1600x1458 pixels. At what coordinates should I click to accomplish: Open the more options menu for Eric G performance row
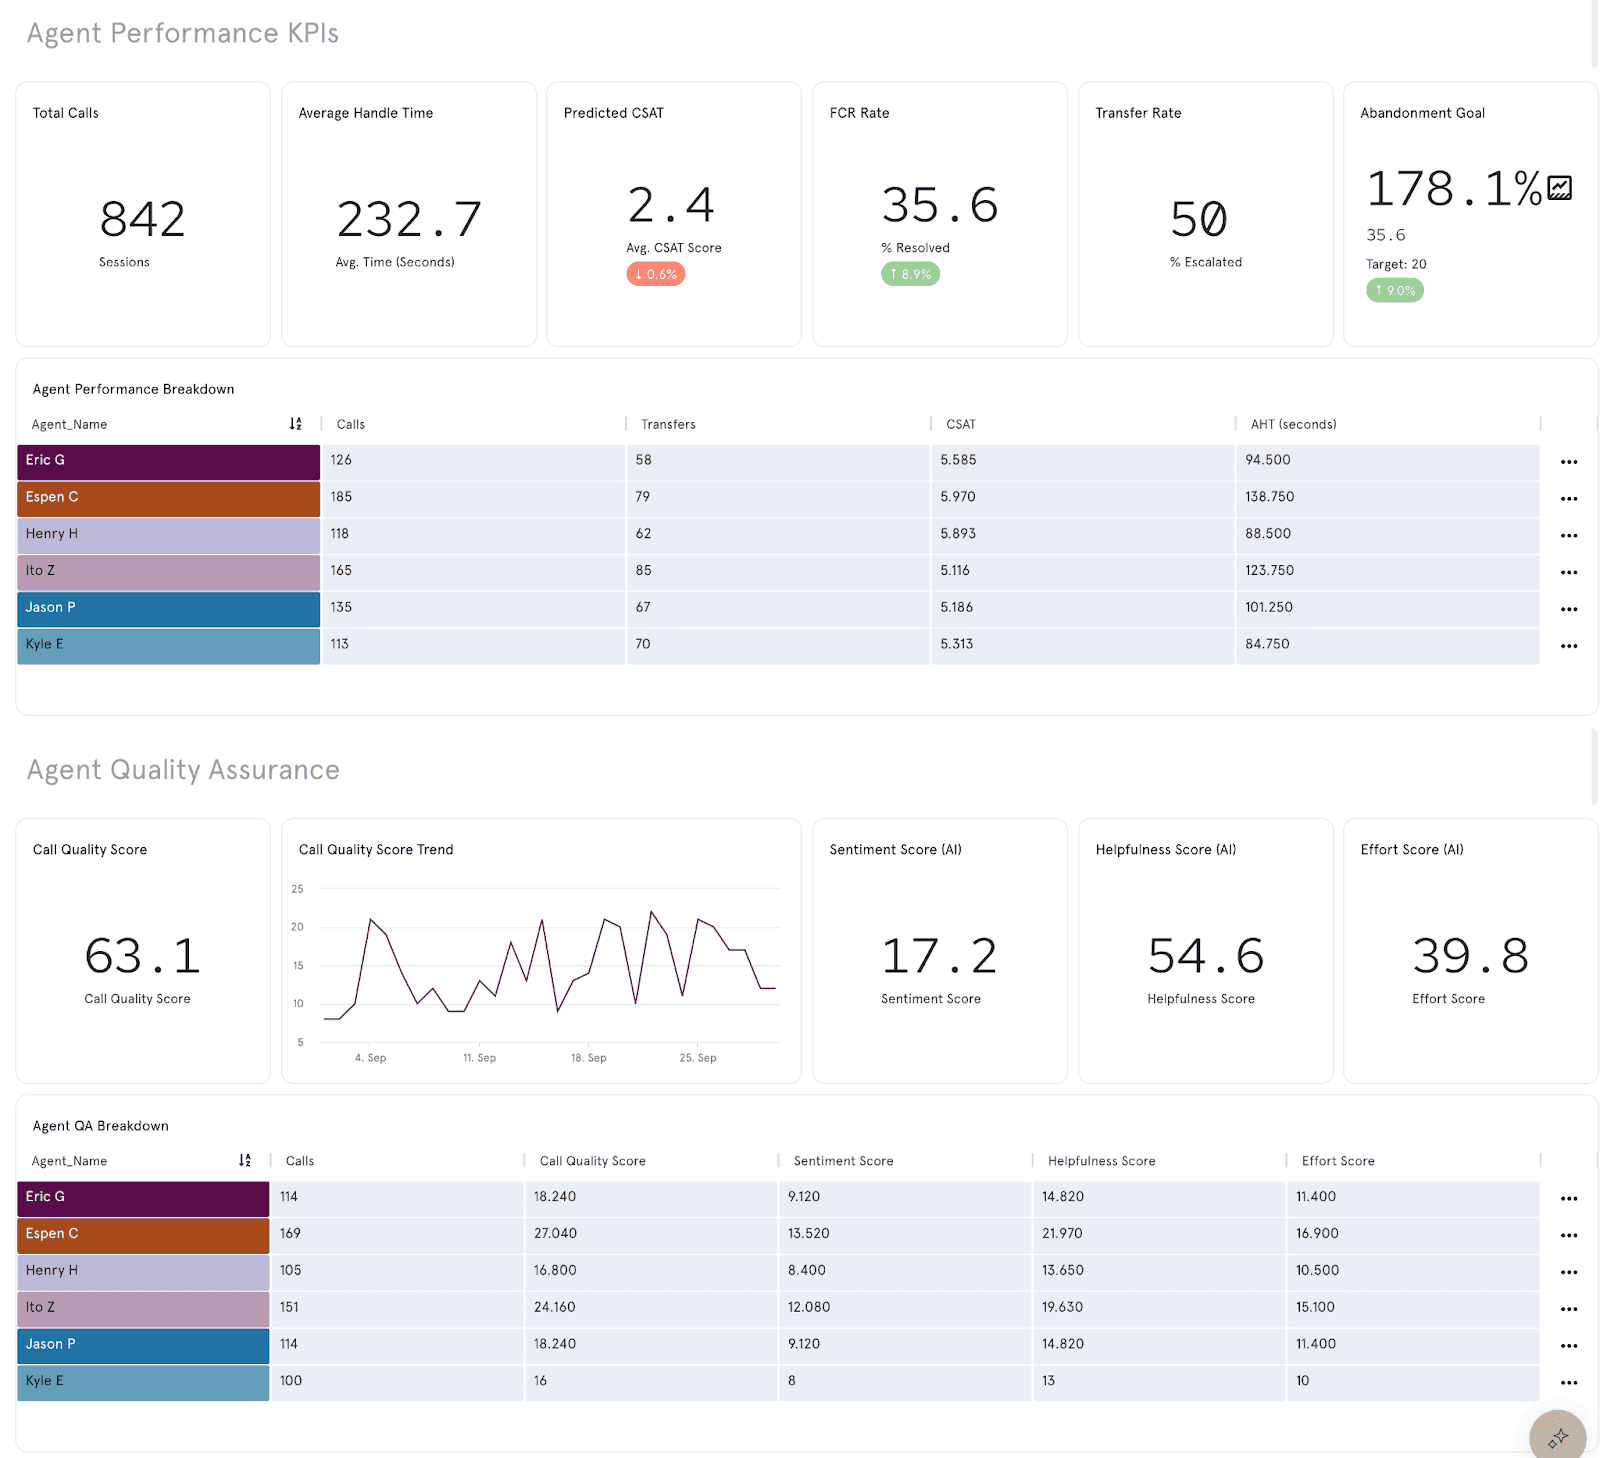(1568, 462)
